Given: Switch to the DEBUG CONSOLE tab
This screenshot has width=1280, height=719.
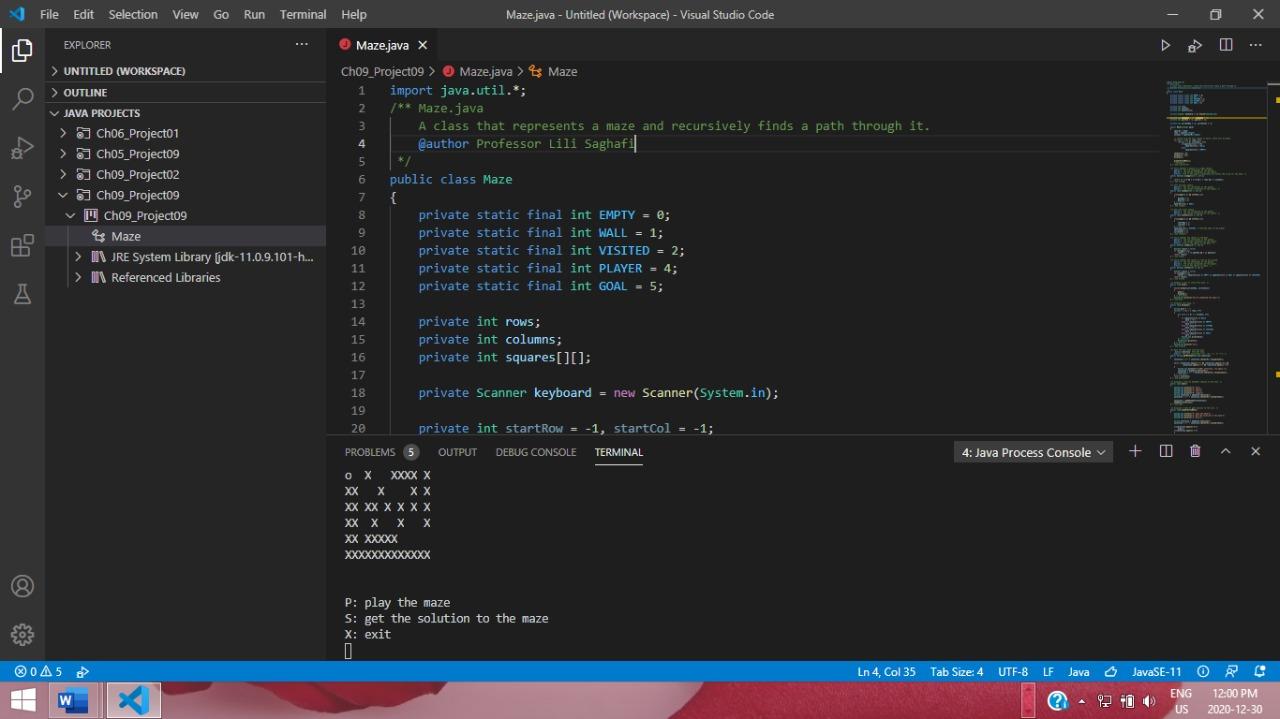Looking at the screenshot, I should point(536,452).
